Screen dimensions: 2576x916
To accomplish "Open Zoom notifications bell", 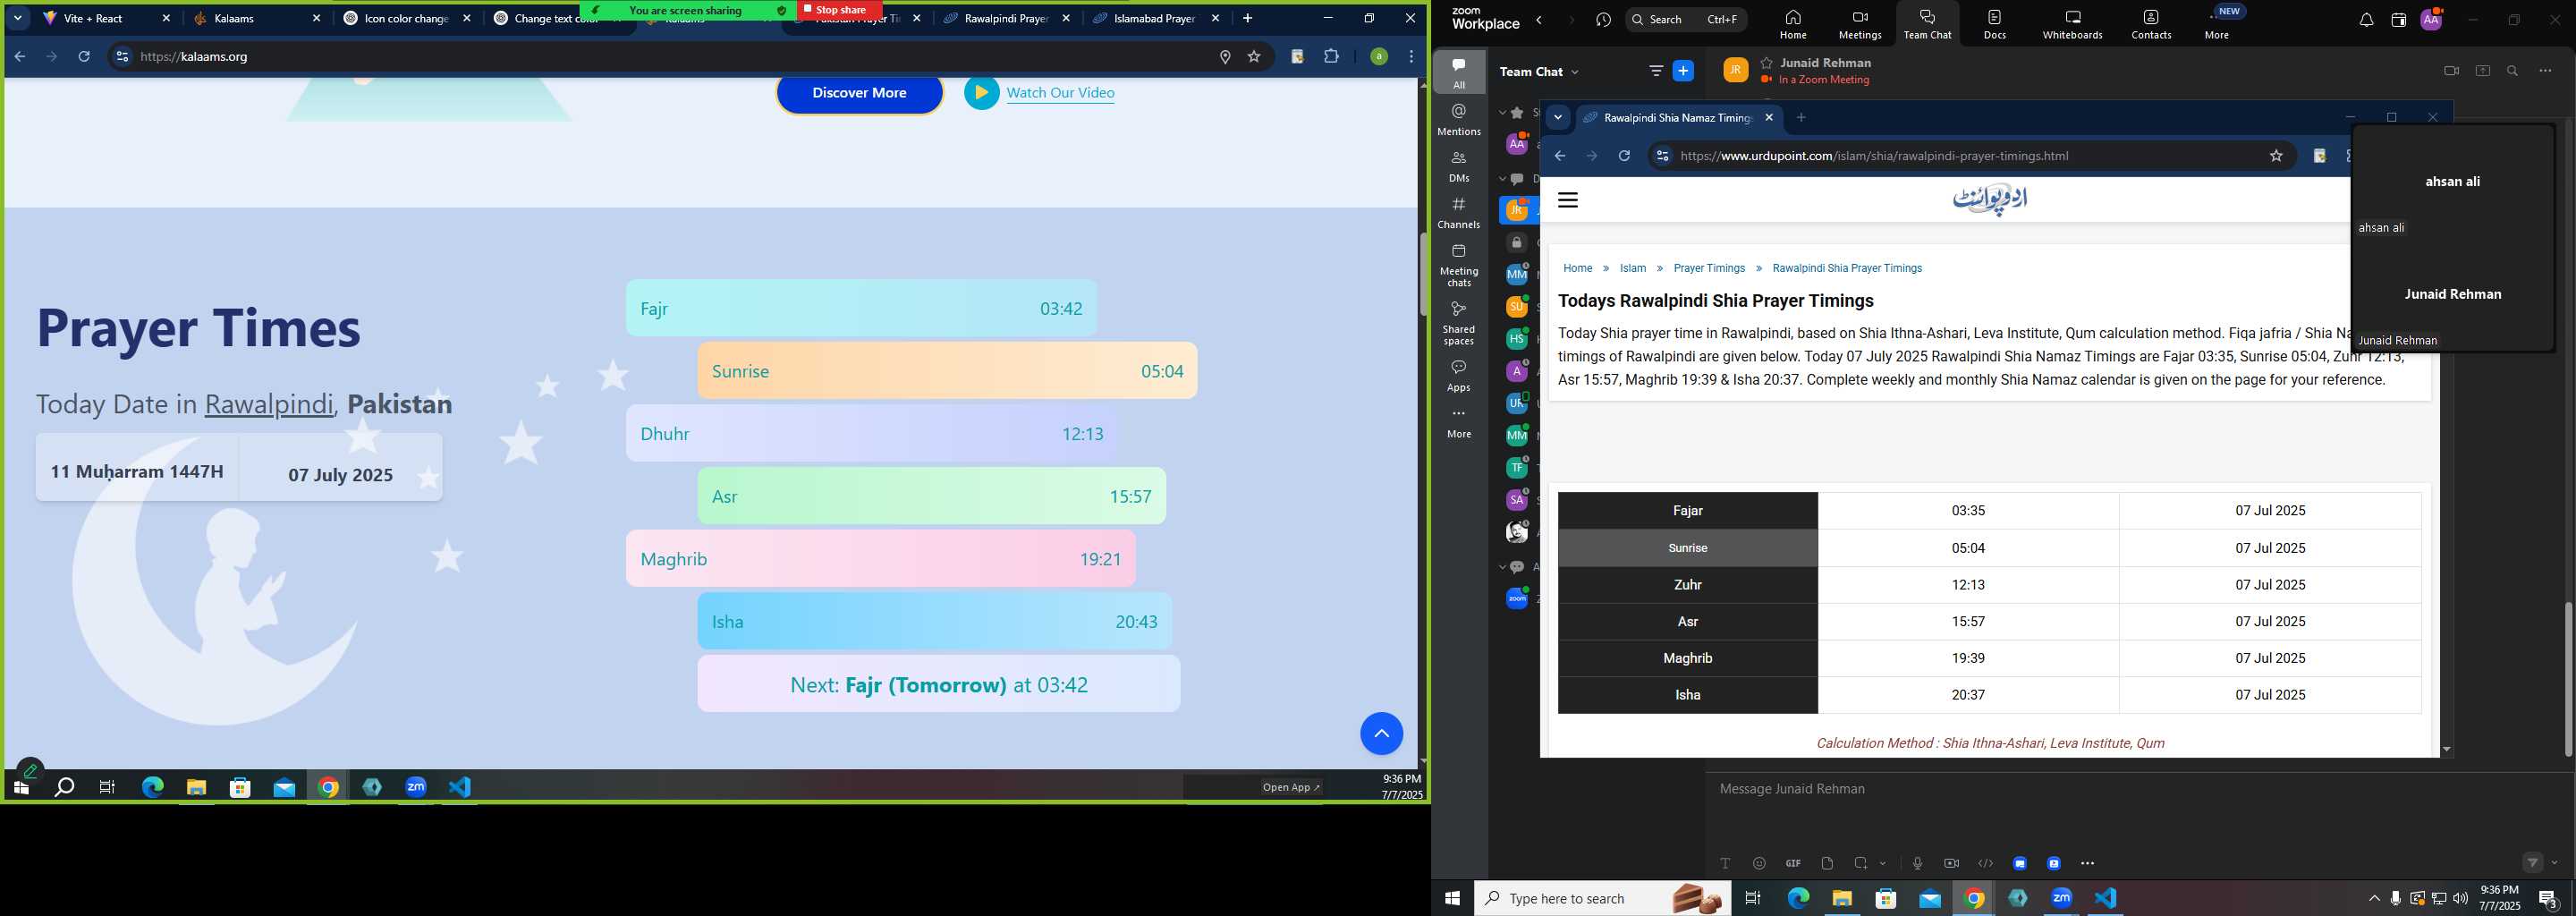I will pyautogui.click(x=2366, y=20).
